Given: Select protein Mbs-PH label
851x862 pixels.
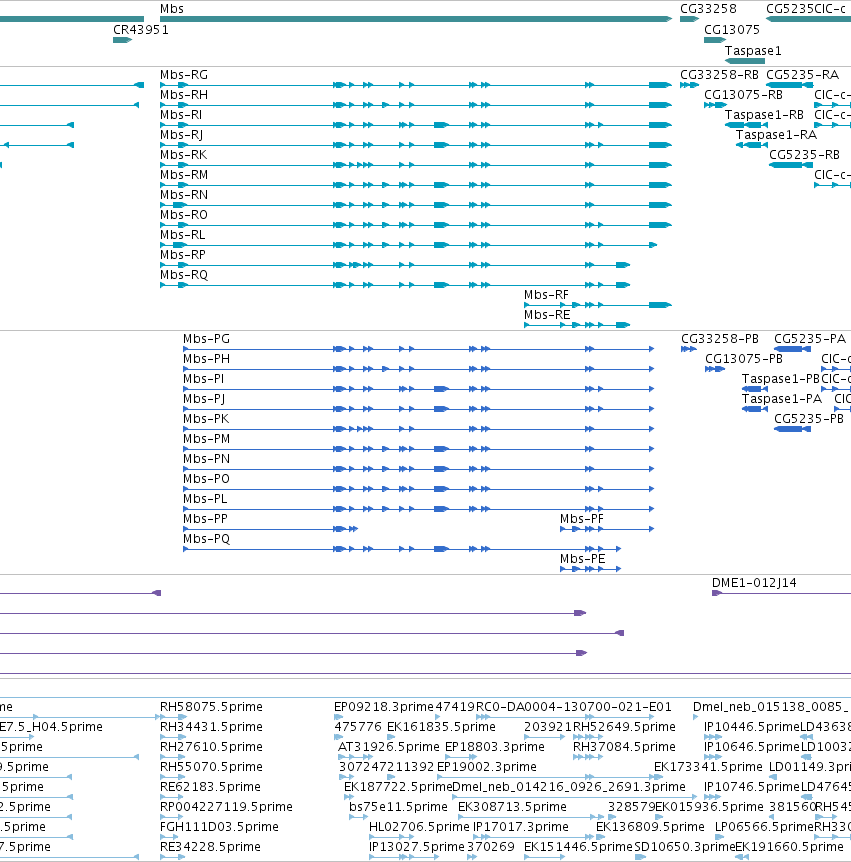Looking at the screenshot, I should point(206,358).
